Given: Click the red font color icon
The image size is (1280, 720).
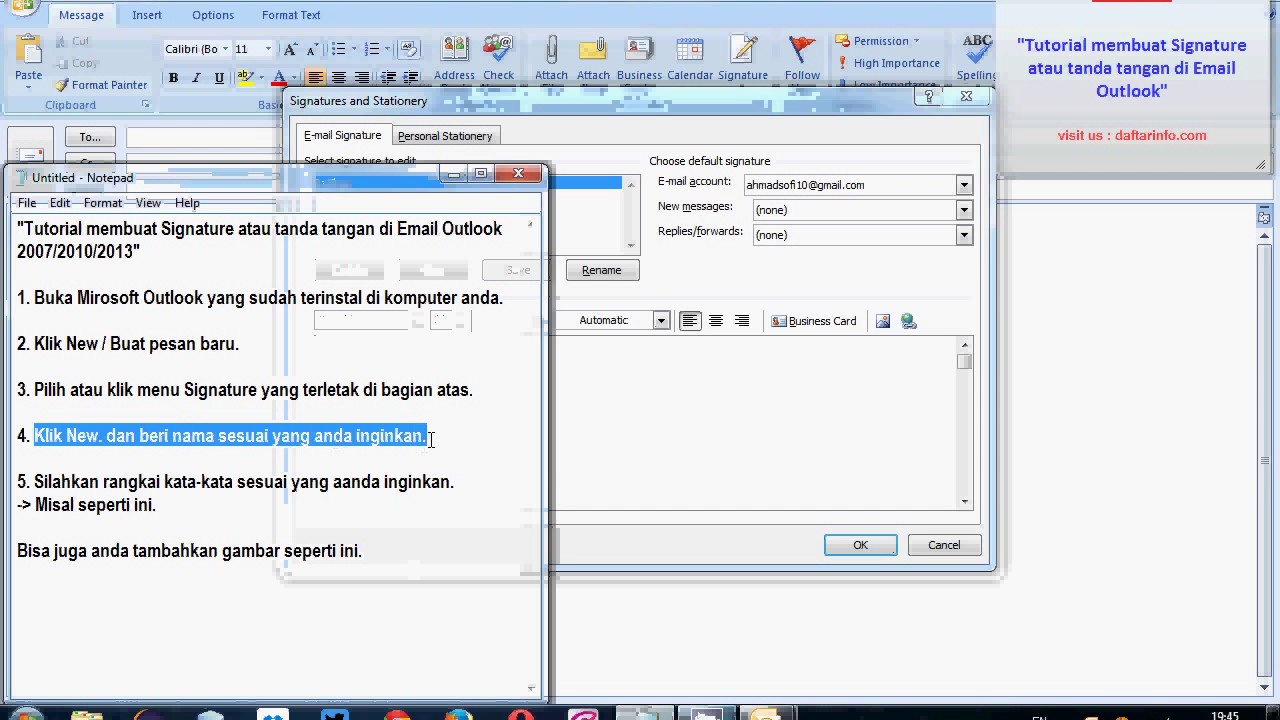Looking at the screenshot, I should [x=279, y=78].
